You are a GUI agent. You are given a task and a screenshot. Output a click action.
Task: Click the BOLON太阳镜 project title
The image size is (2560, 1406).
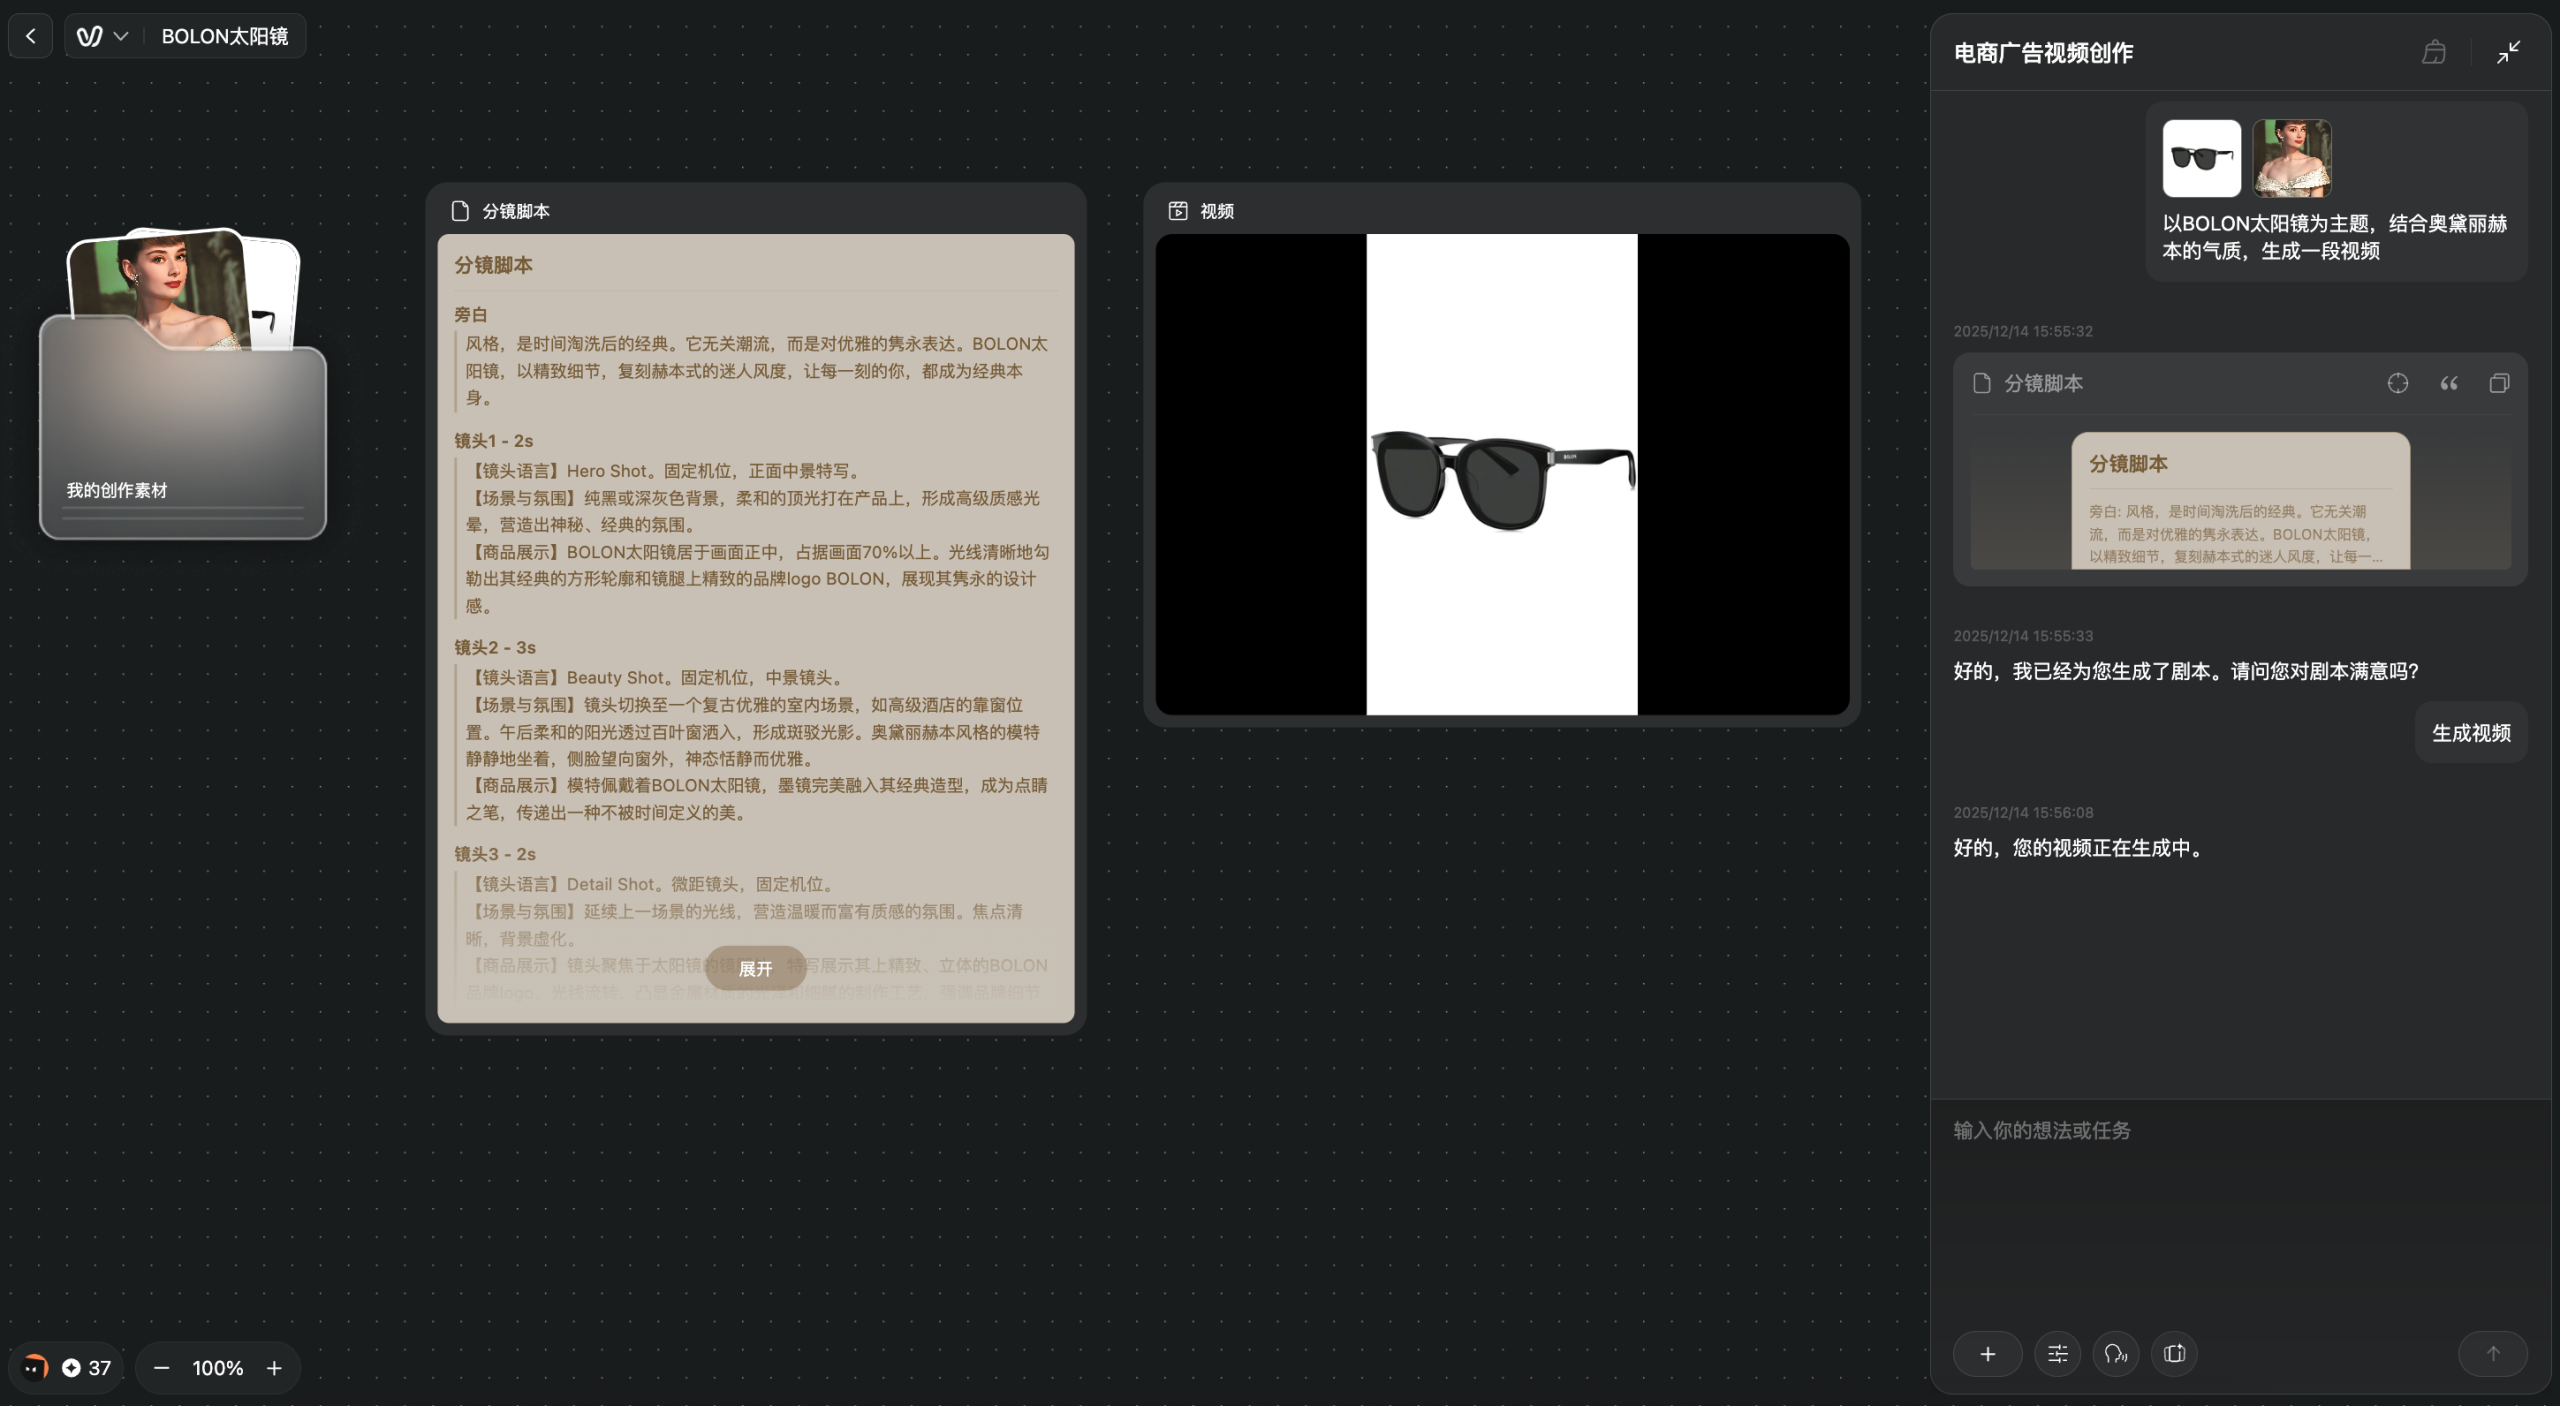point(224,36)
